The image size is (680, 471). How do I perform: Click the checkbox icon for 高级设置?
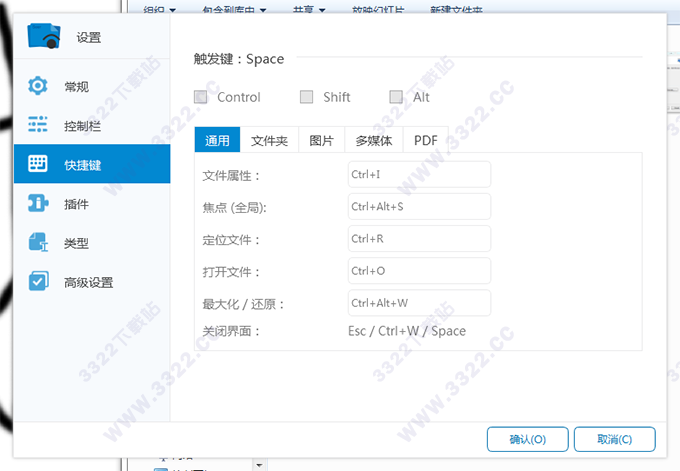(38, 281)
